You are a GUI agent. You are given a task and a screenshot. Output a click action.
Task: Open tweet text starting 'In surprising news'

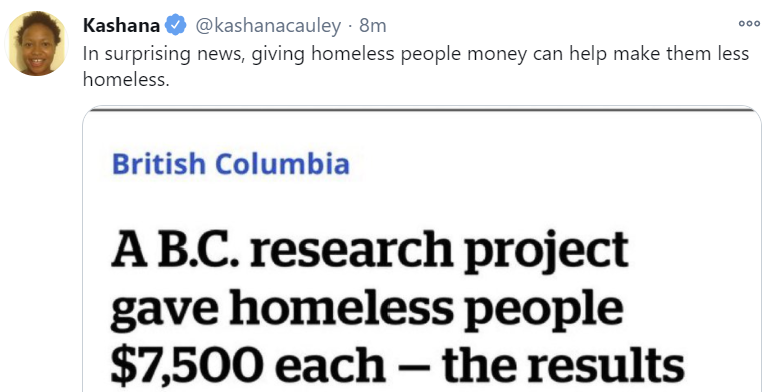tap(416, 66)
